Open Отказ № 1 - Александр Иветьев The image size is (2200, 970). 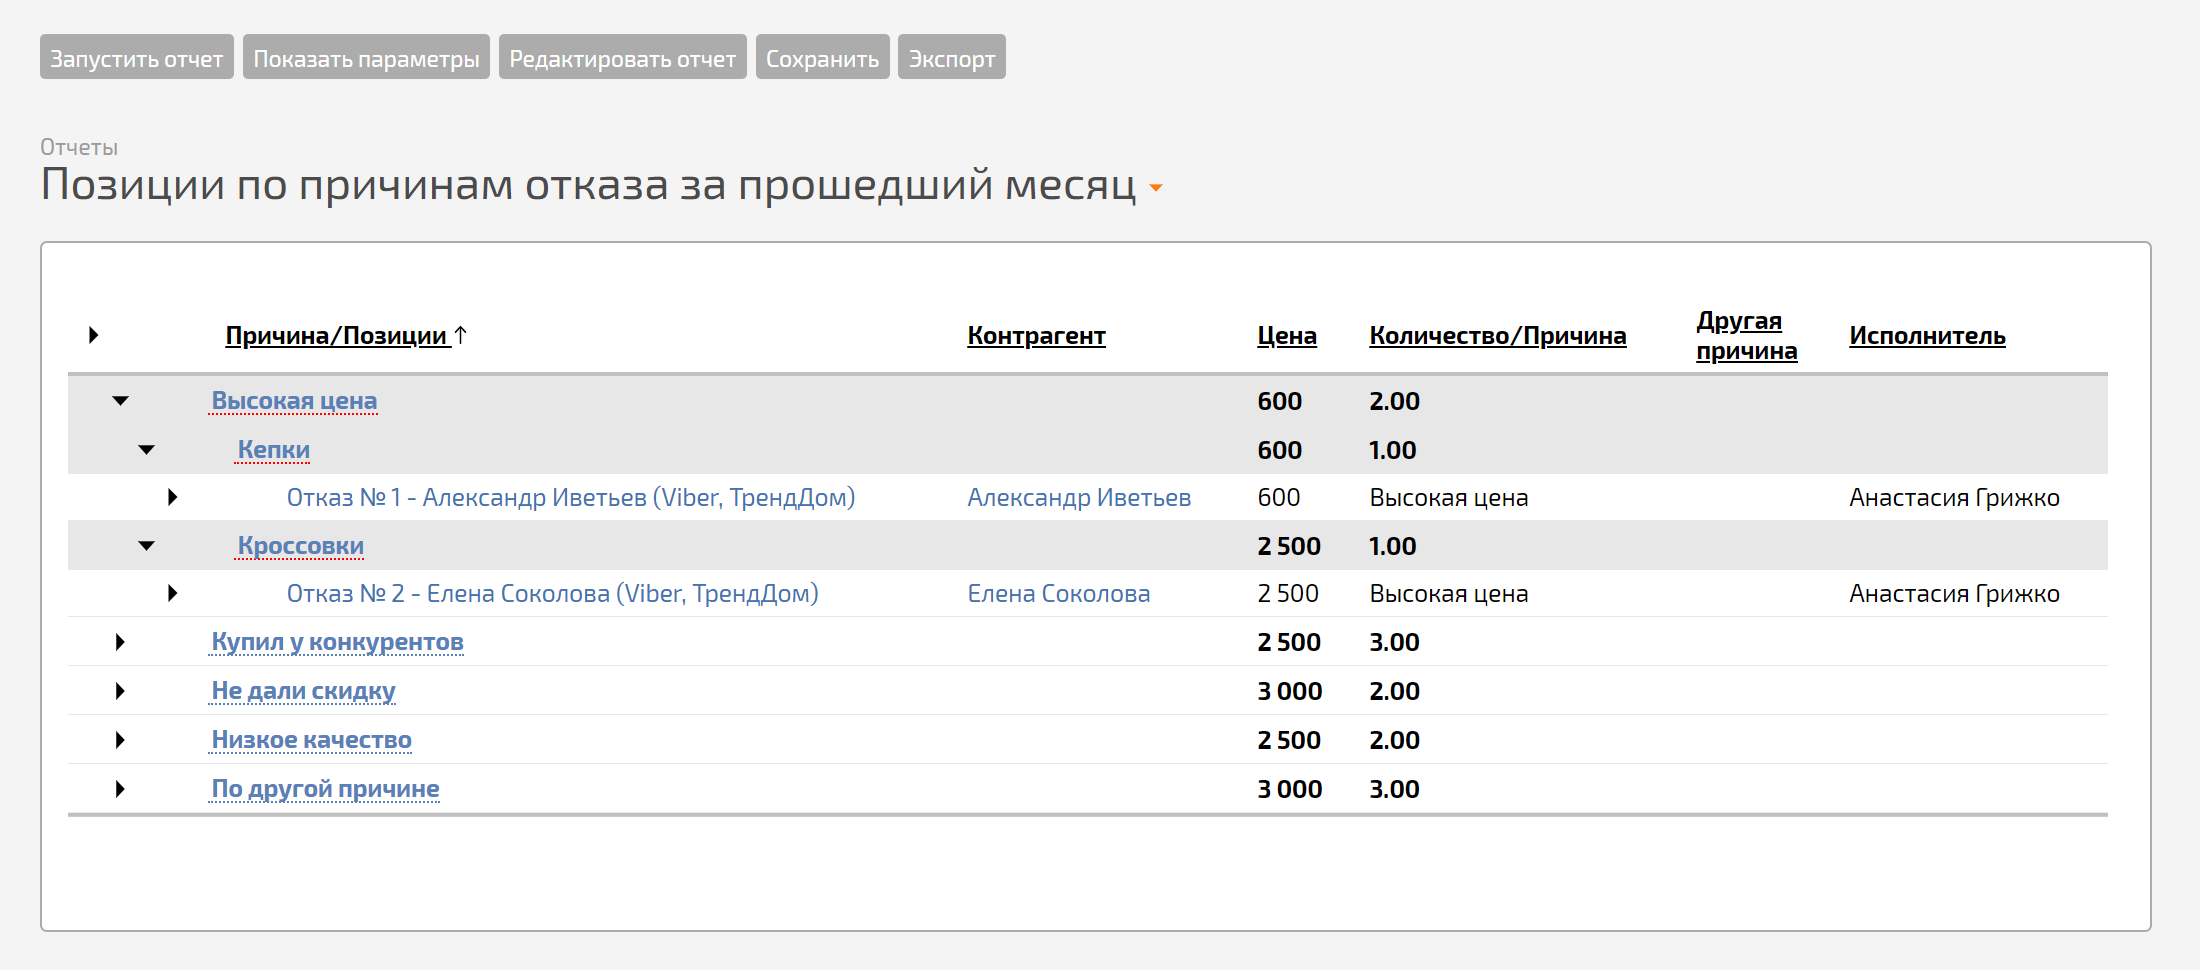(570, 497)
